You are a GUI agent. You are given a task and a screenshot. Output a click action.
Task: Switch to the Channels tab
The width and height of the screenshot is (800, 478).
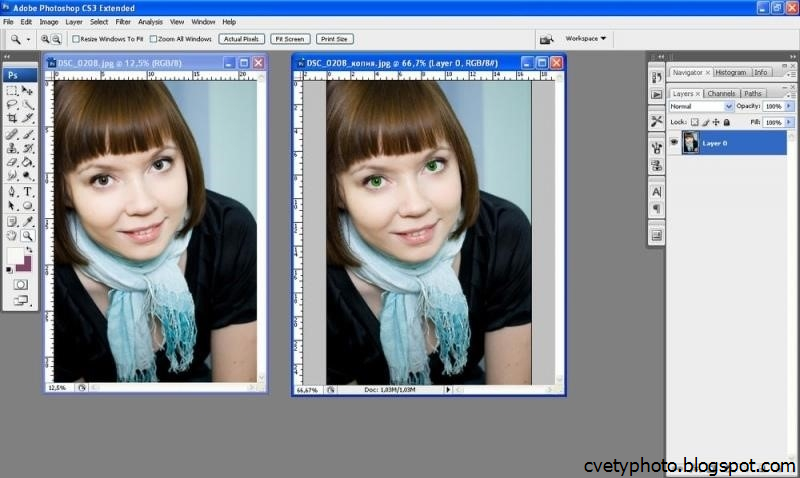point(721,94)
